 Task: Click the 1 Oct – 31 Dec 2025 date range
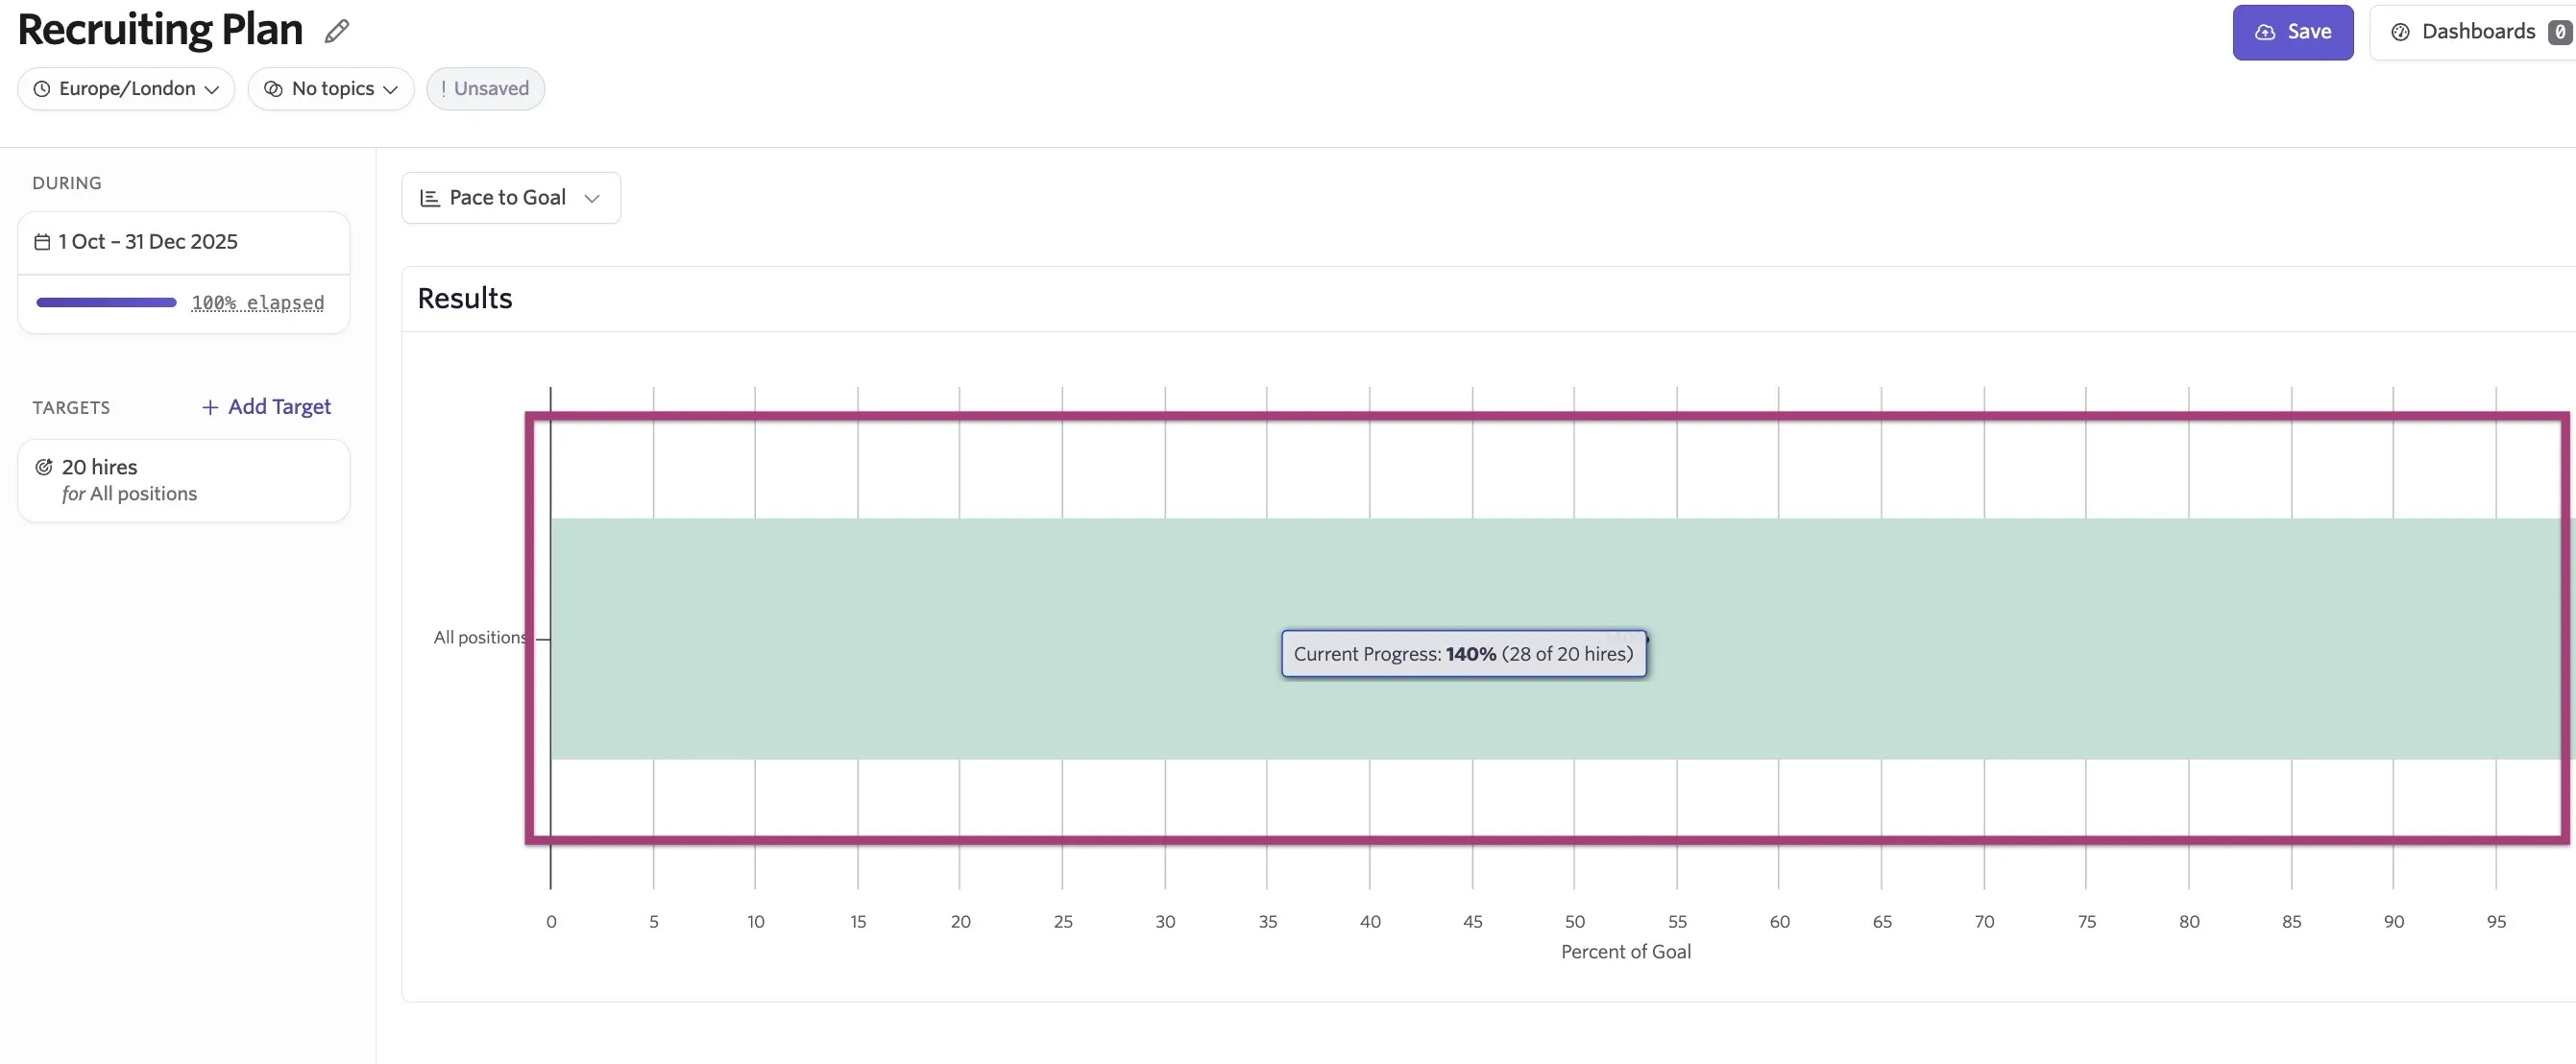tap(184, 242)
